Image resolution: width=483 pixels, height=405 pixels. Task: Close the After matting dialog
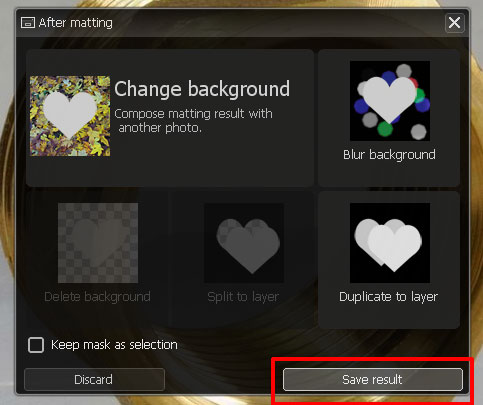point(455,23)
